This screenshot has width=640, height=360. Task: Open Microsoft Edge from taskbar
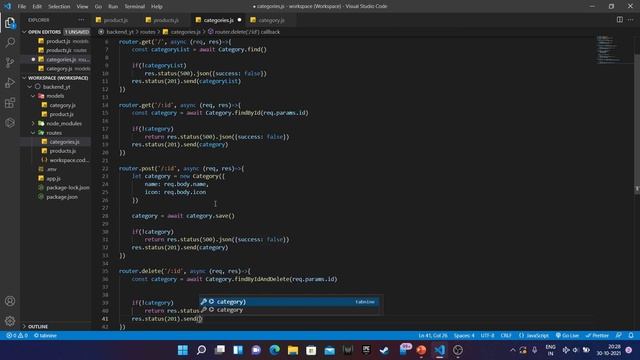[x=274, y=350]
